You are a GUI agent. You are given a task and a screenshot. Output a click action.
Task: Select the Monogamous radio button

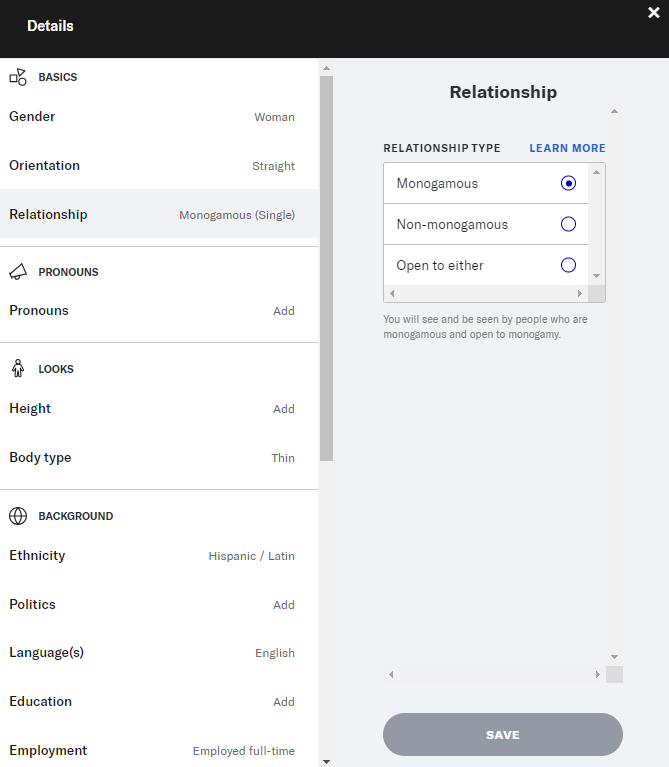568,183
